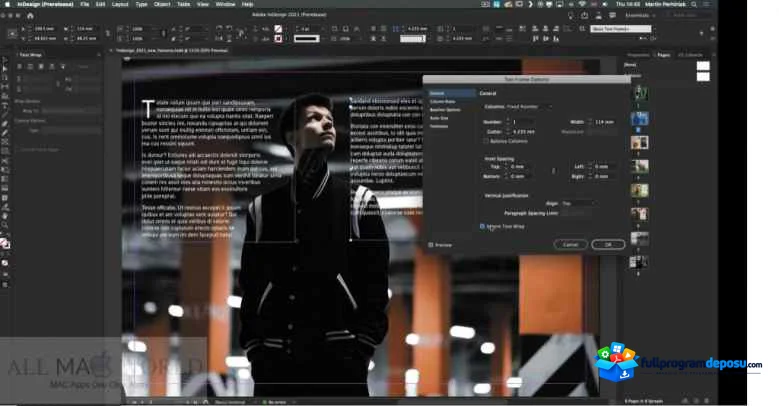
Task: Click the column Width field
Action: 605,122
